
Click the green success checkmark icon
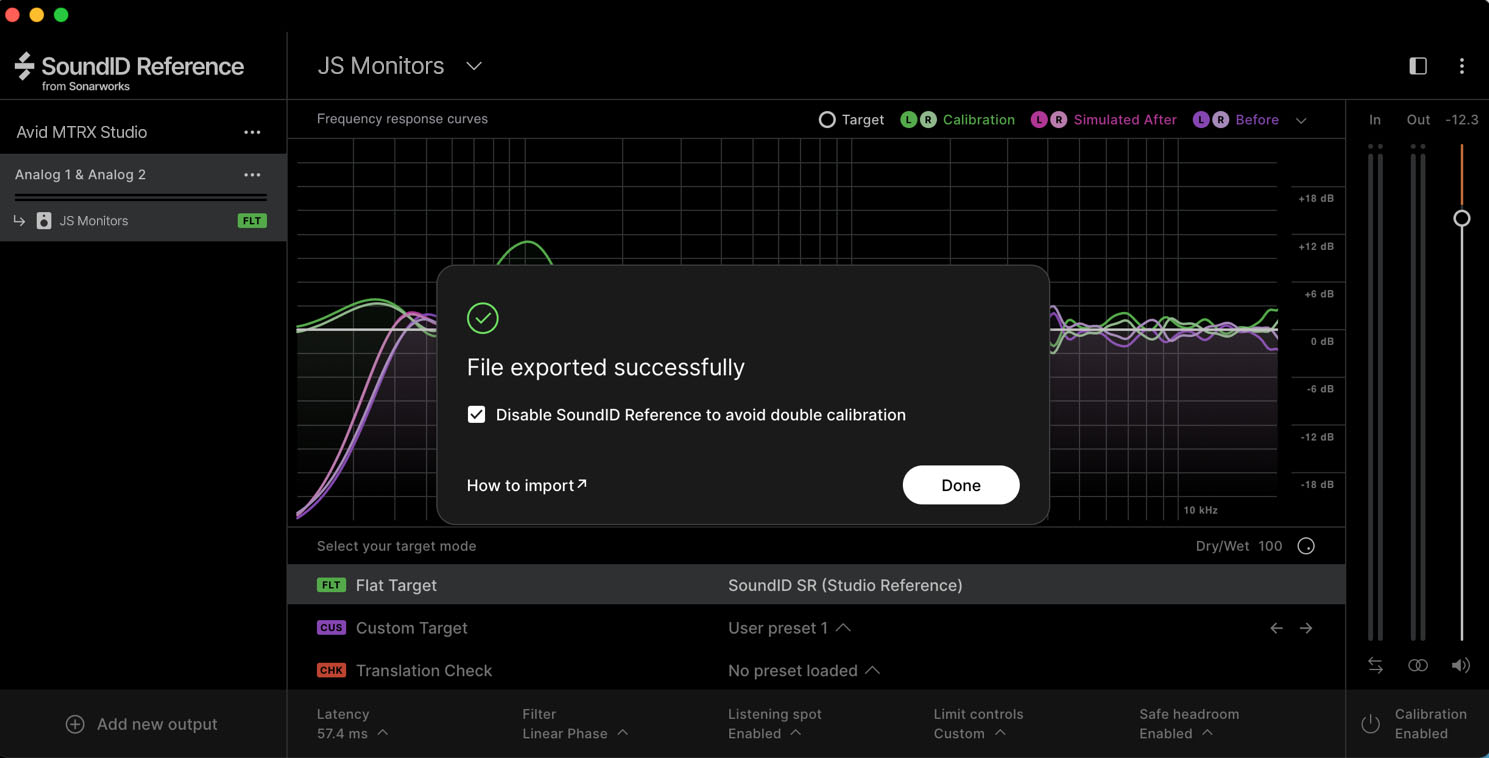(x=483, y=318)
